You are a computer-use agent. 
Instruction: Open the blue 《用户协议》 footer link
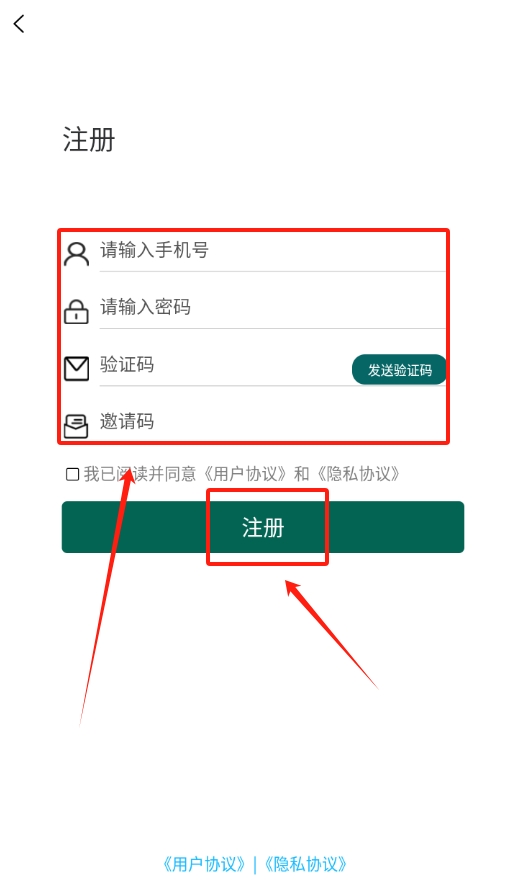pyautogui.click(x=204, y=864)
